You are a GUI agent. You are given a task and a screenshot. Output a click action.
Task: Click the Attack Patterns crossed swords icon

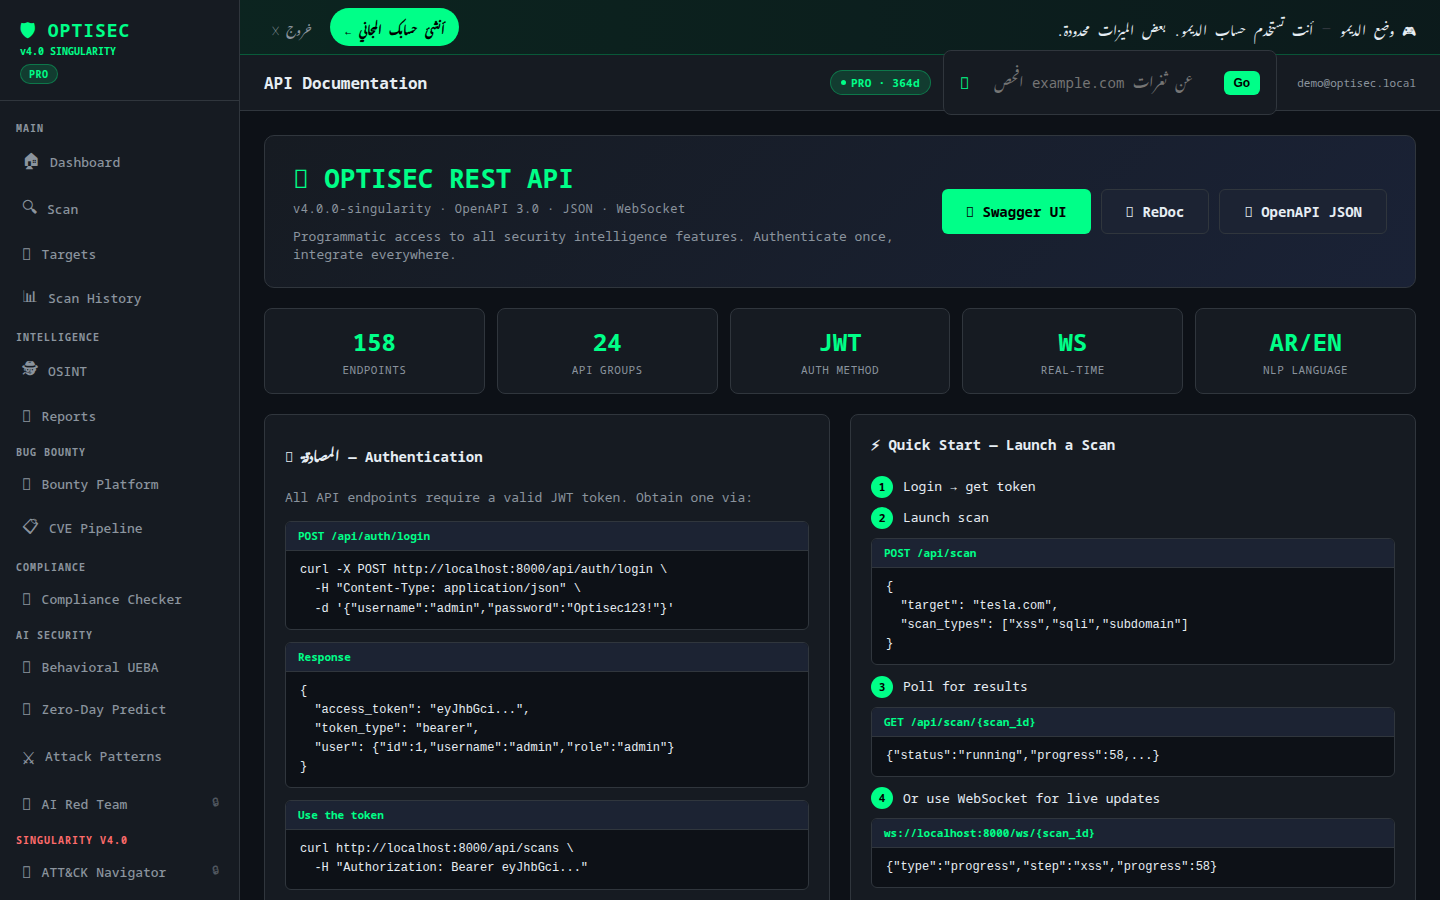click(x=29, y=758)
